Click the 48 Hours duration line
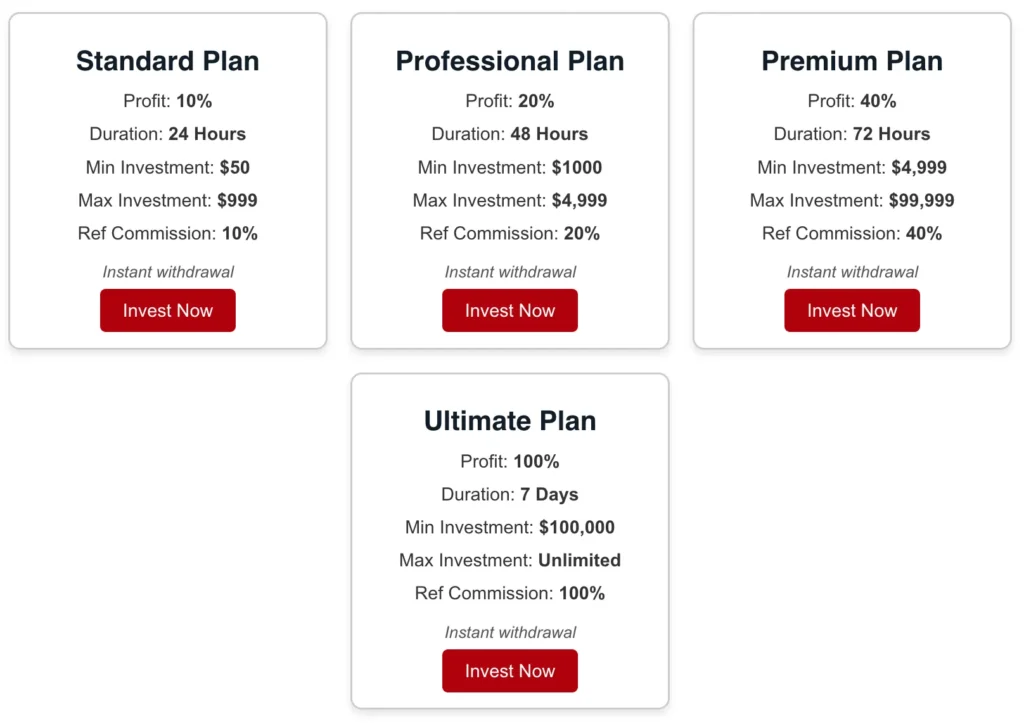This screenshot has width=1024, height=726. click(x=510, y=134)
